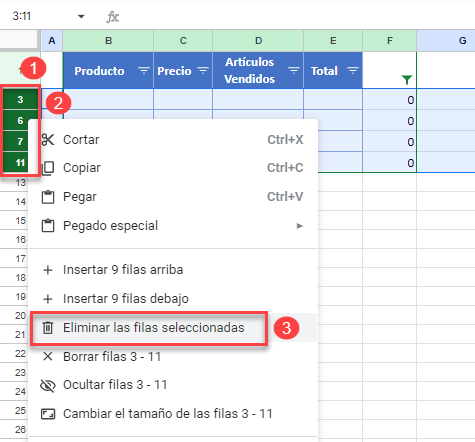Select column B header

click(x=108, y=41)
